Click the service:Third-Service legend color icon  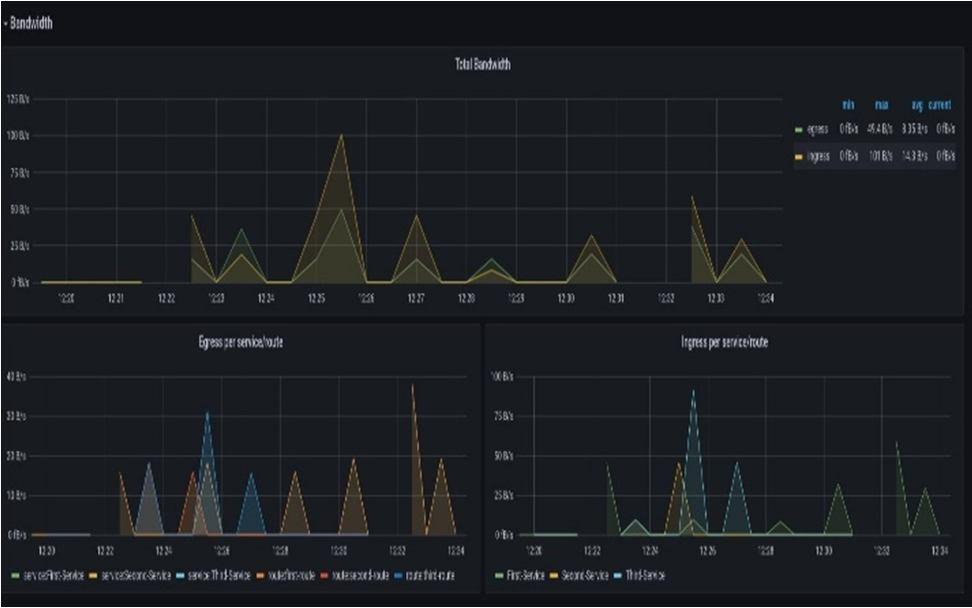pyautogui.click(x=180, y=576)
